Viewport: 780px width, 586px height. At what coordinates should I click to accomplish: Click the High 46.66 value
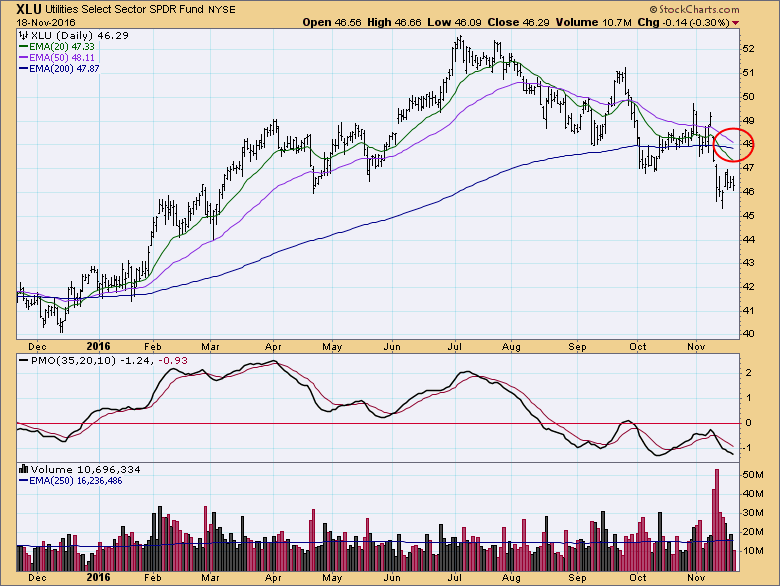[x=394, y=22]
